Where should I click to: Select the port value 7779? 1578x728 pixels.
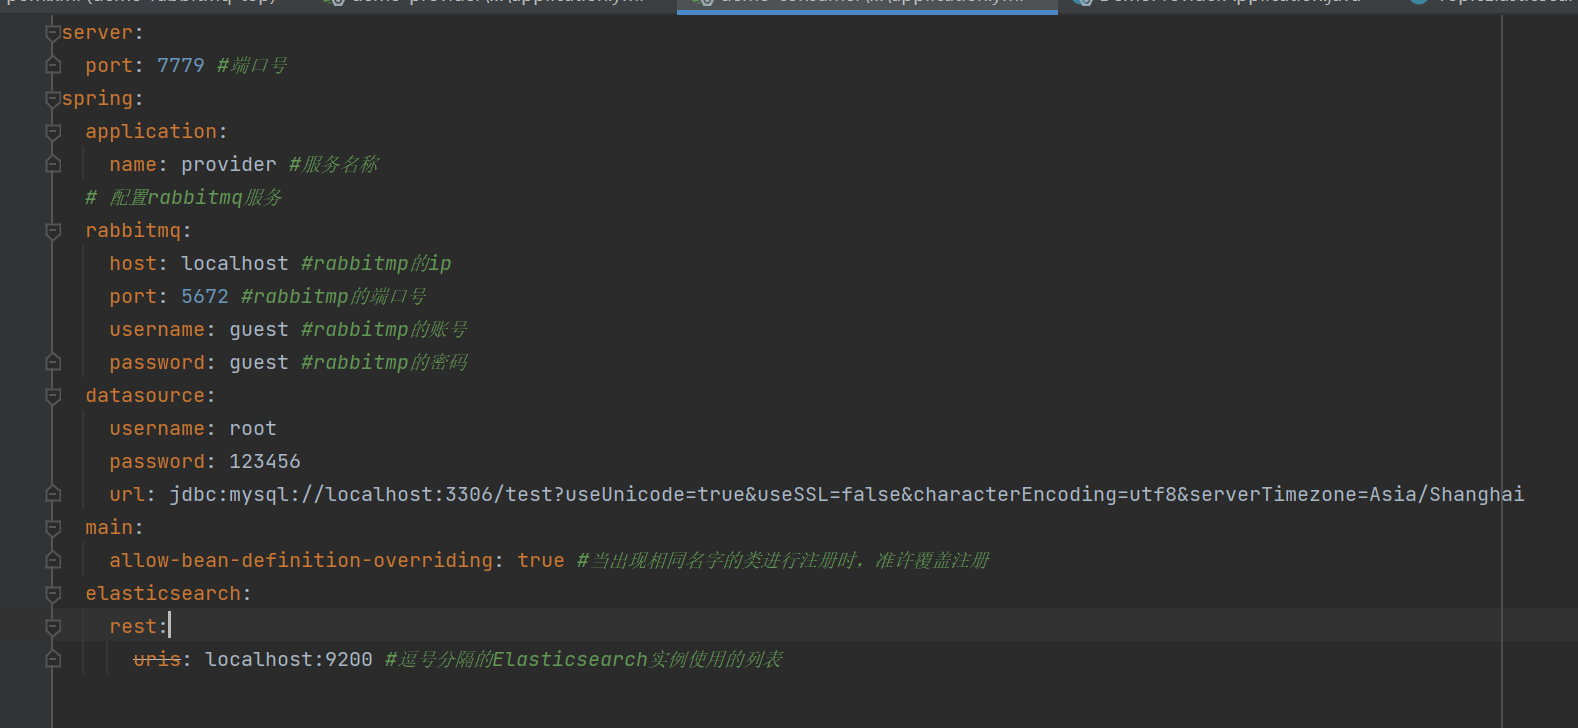tap(181, 66)
